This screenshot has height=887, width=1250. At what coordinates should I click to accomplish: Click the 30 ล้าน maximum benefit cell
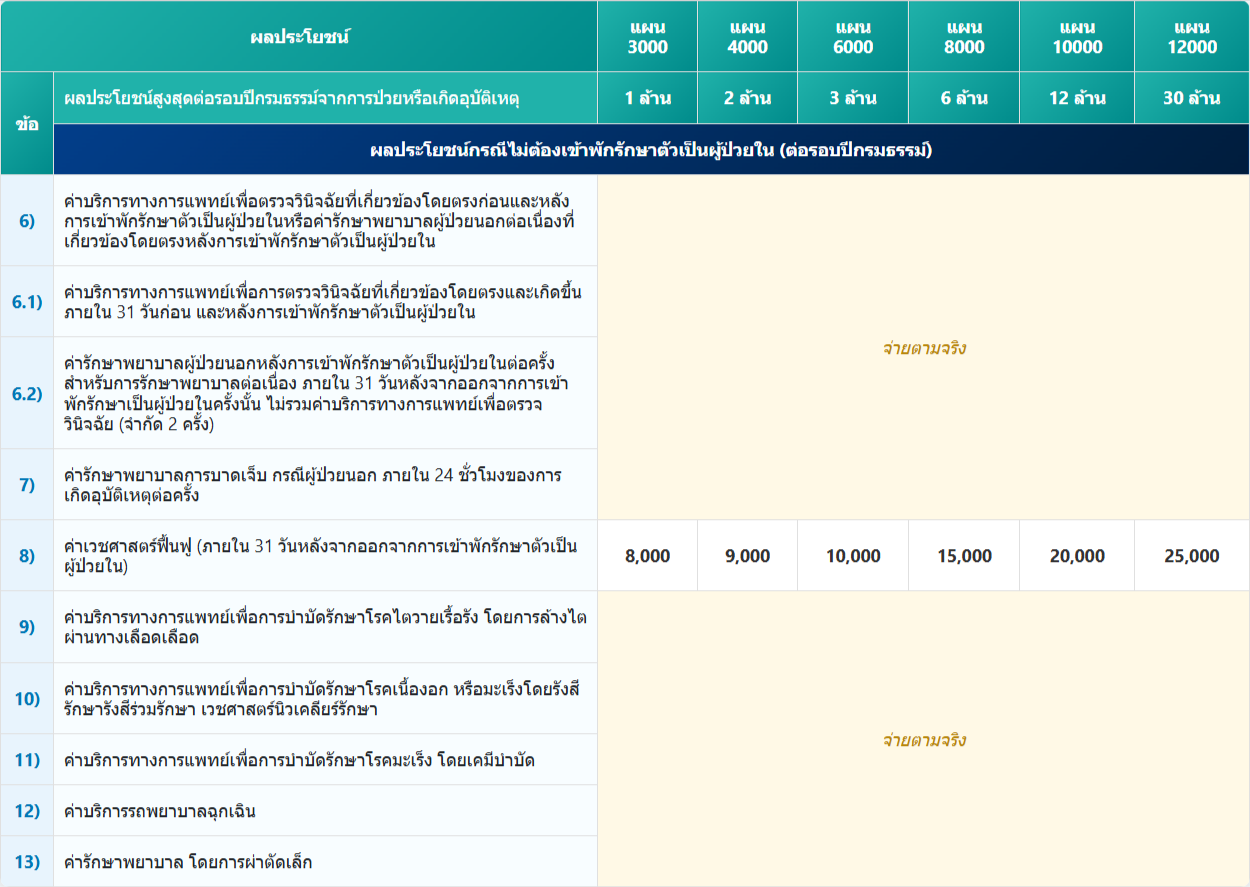pos(1191,98)
